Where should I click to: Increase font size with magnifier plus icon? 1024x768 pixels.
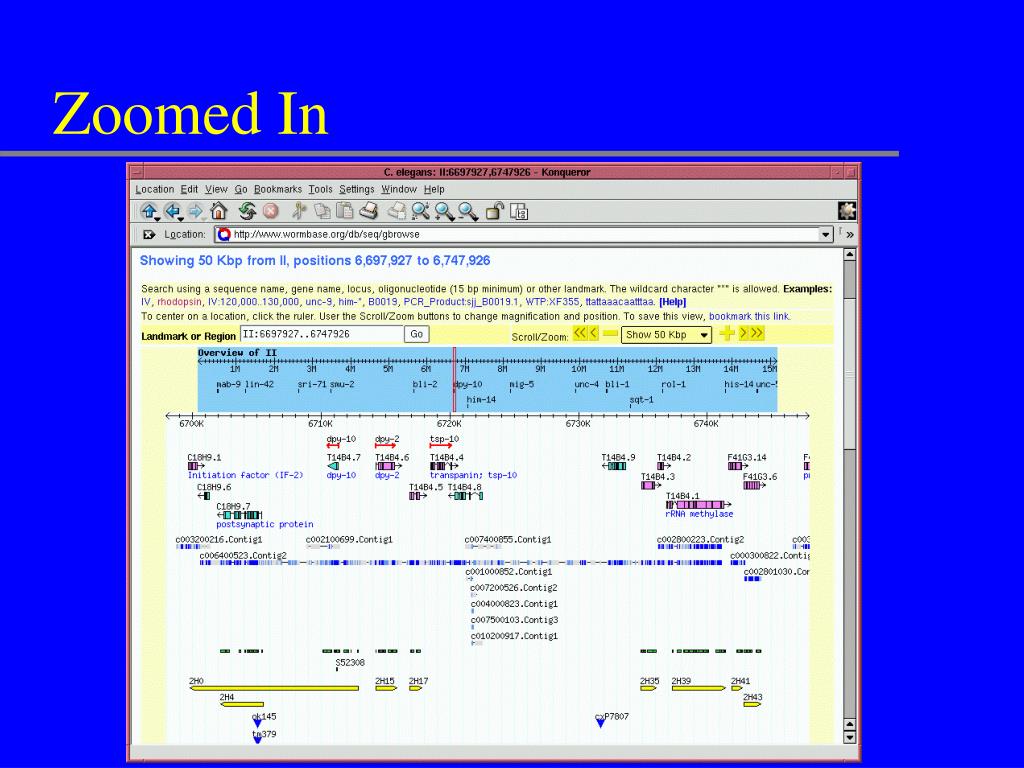point(444,211)
